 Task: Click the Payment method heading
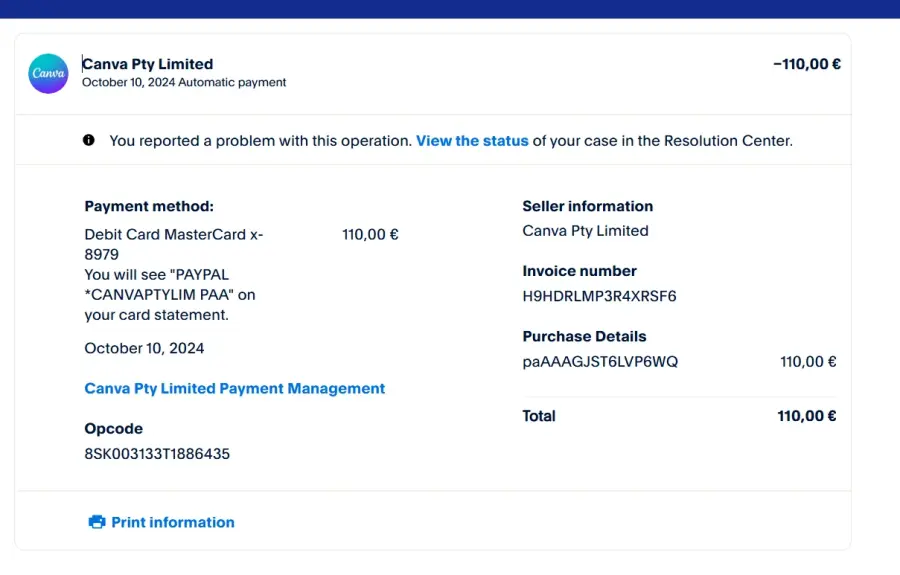coord(149,206)
